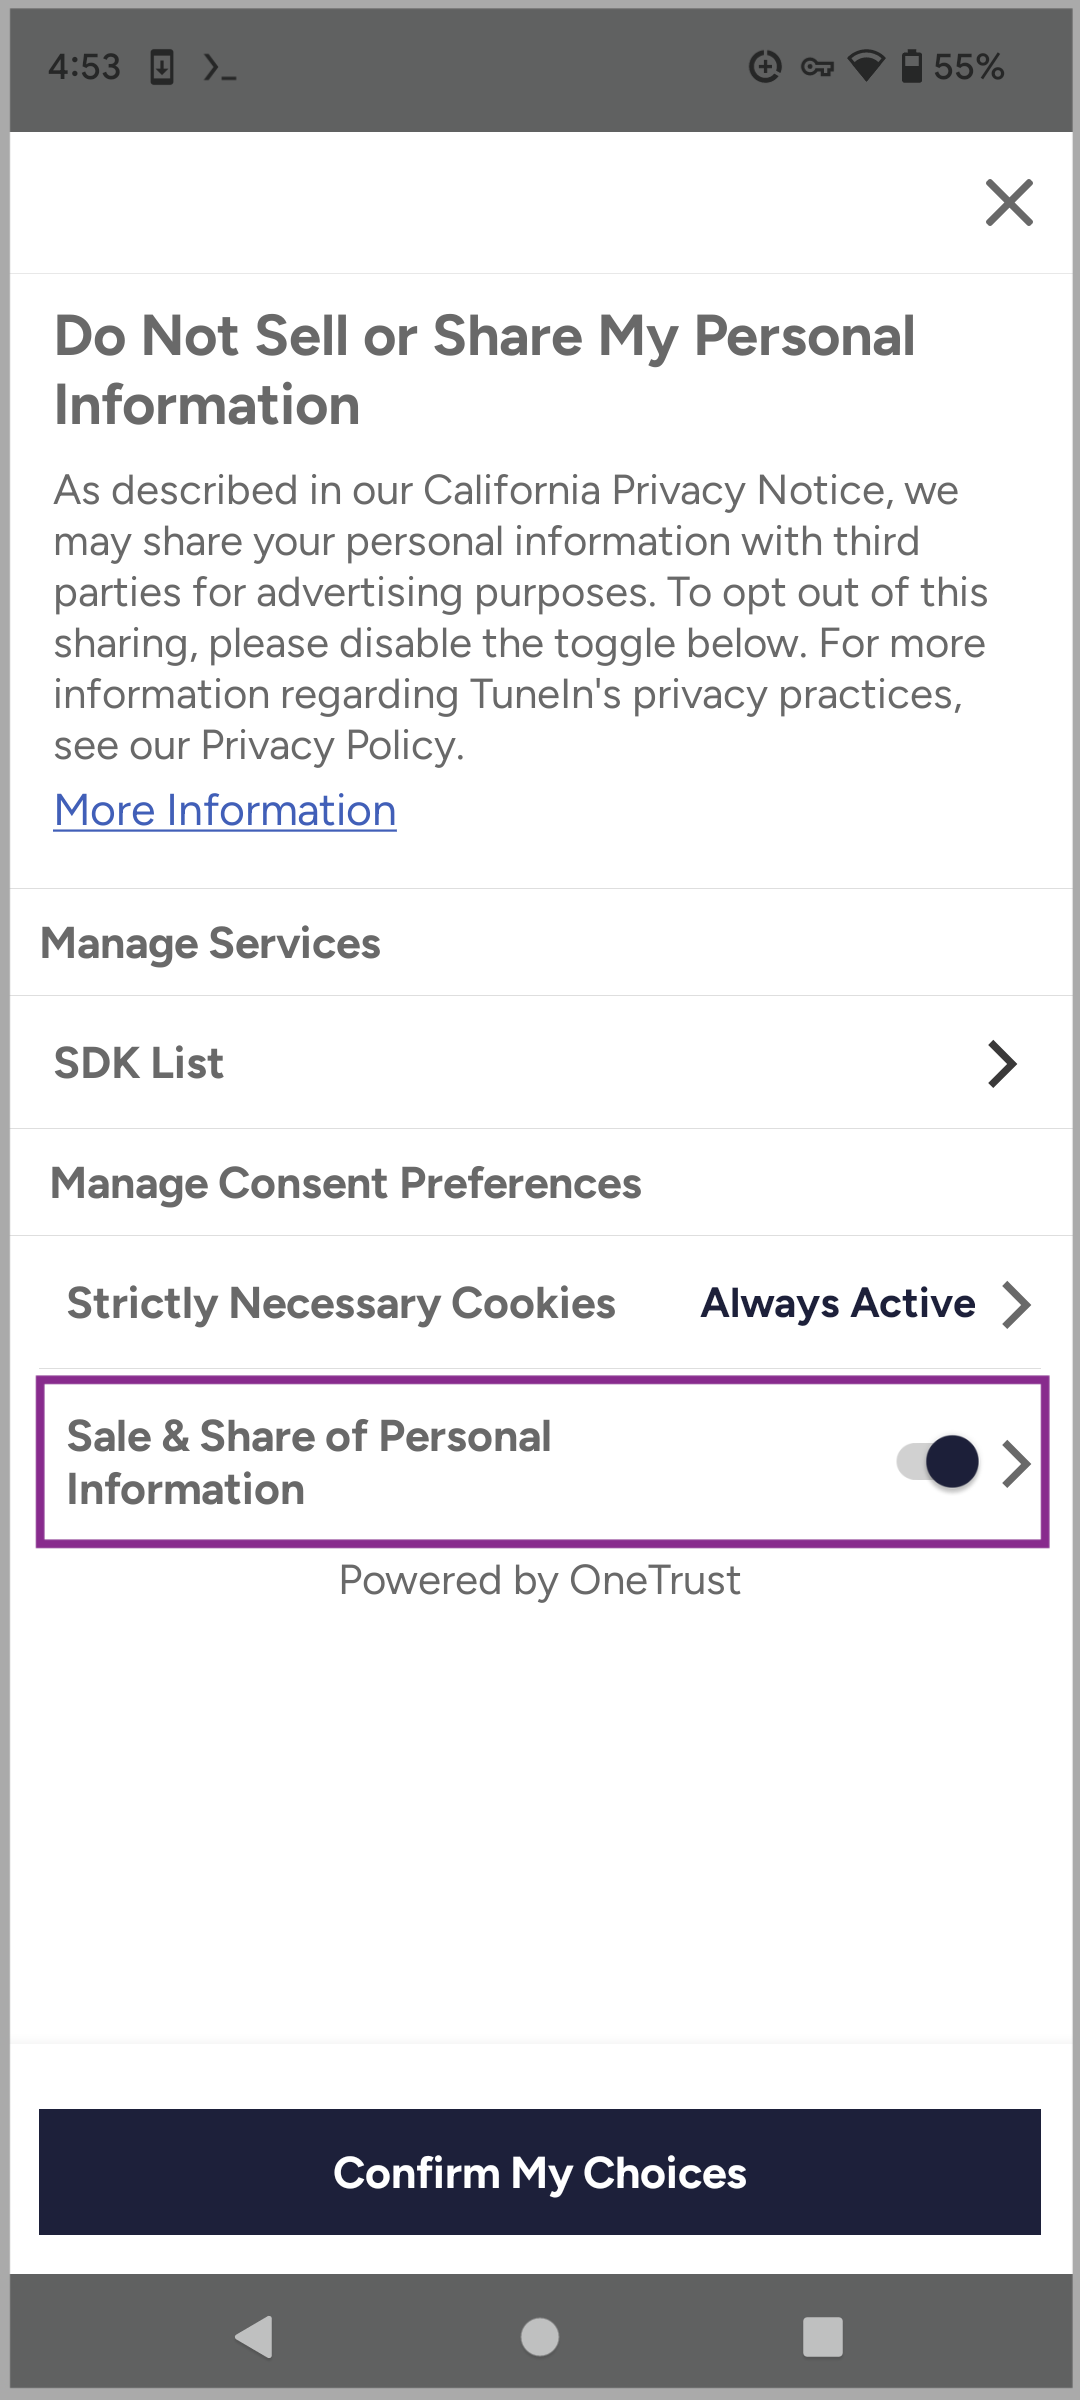This screenshot has width=1080, height=2400.
Task: Expand SDK List with its chevron
Action: coord(1002,1063)
